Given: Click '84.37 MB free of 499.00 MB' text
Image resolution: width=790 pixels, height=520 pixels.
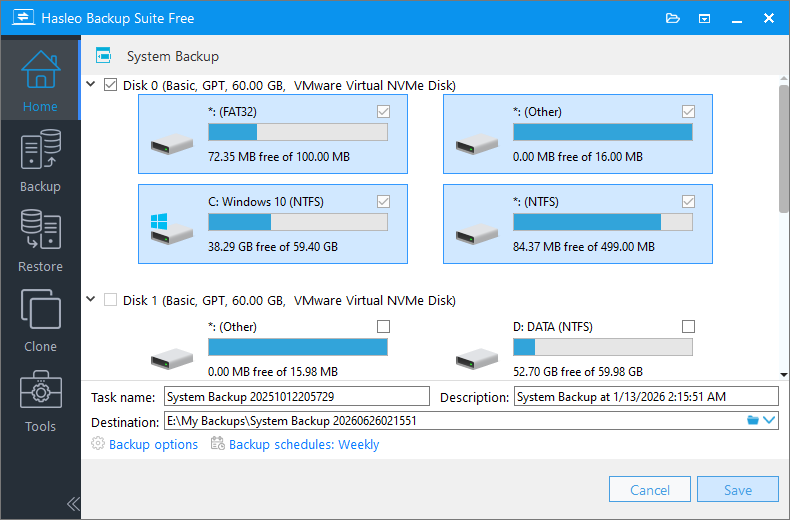Looking at the screenshot, I should 583,247.
